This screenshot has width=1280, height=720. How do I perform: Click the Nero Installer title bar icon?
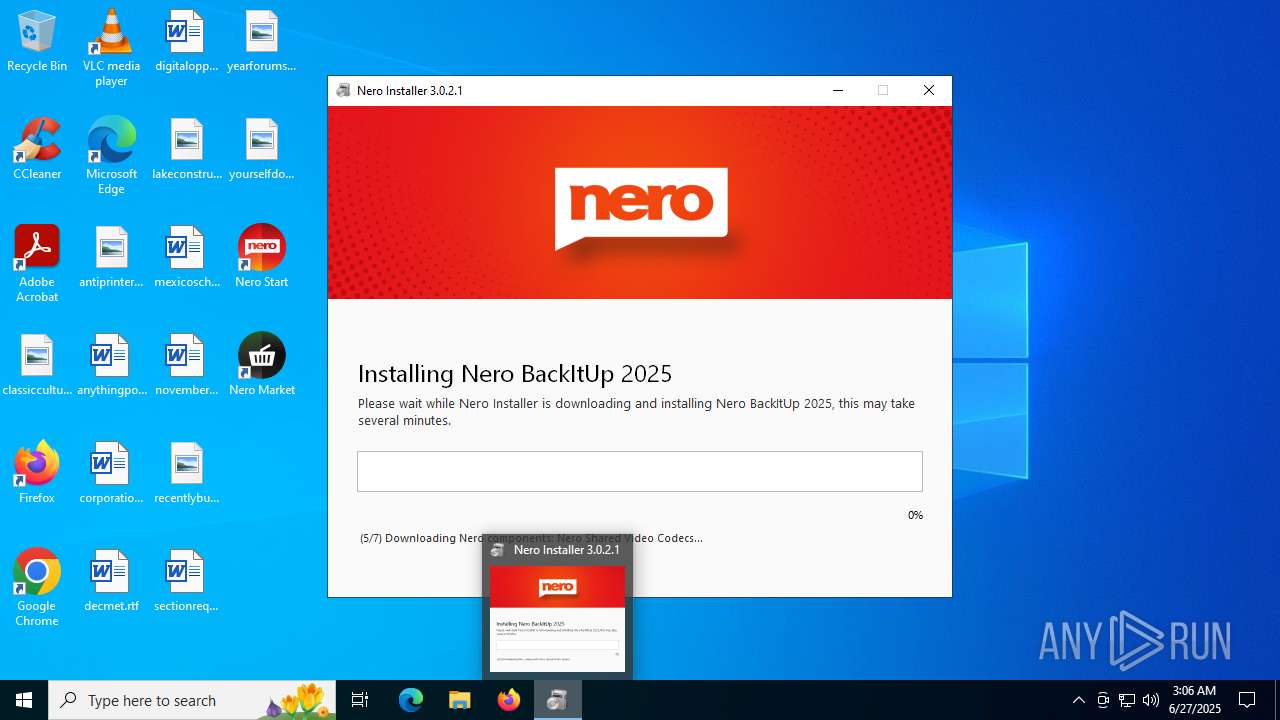point(343,90)
